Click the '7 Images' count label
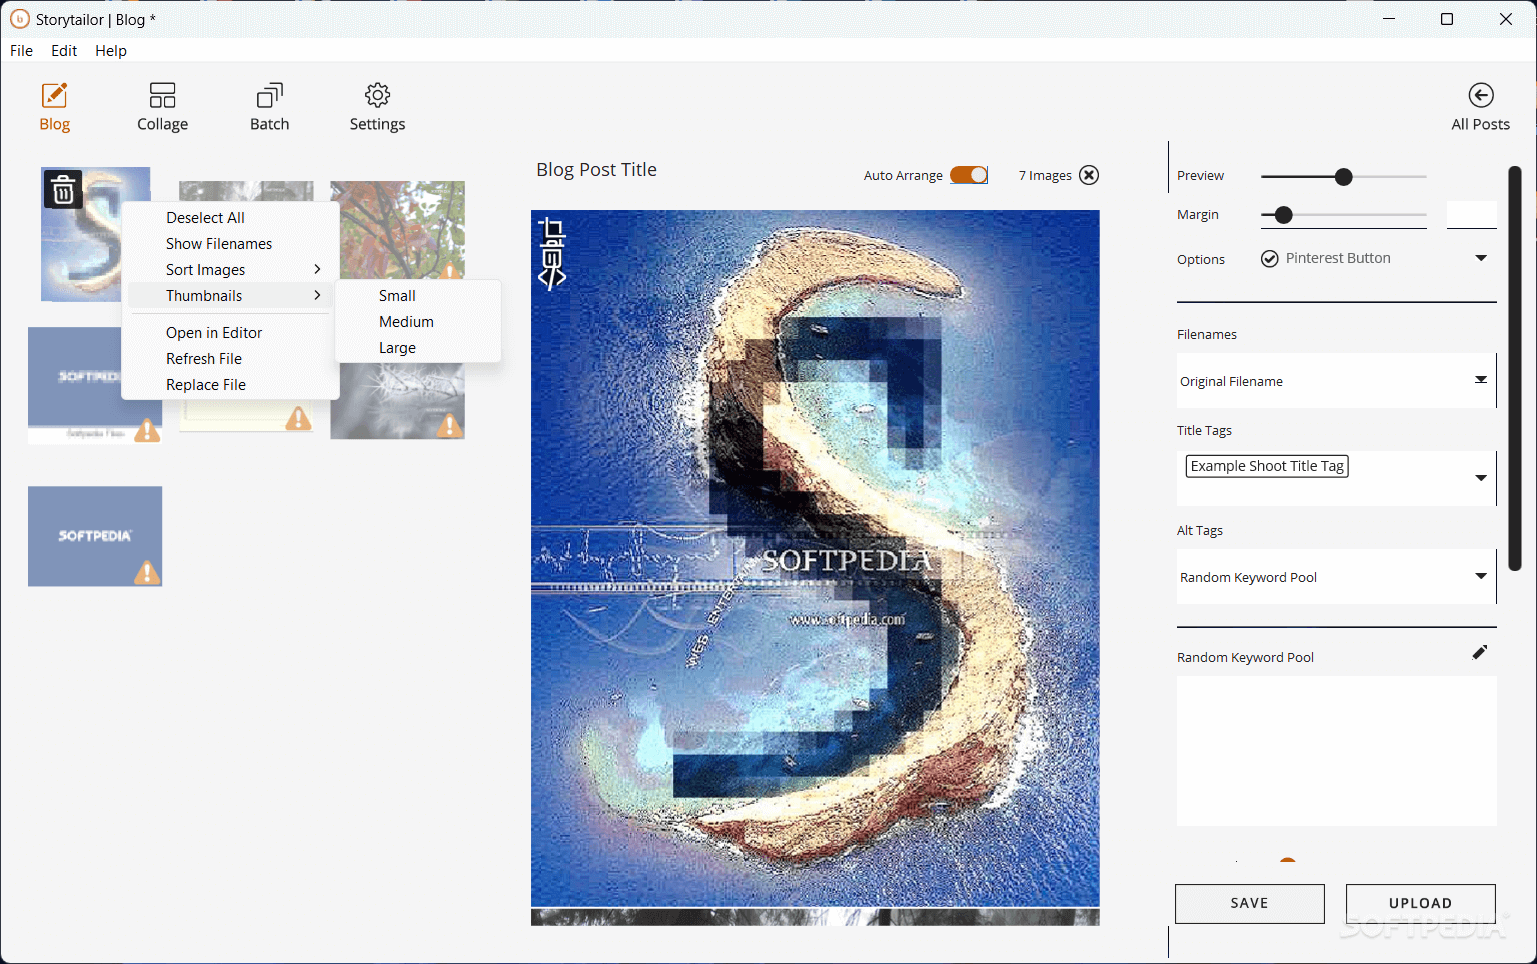This screenshot has height=964, width=1537. click(x=1045, y=175)
